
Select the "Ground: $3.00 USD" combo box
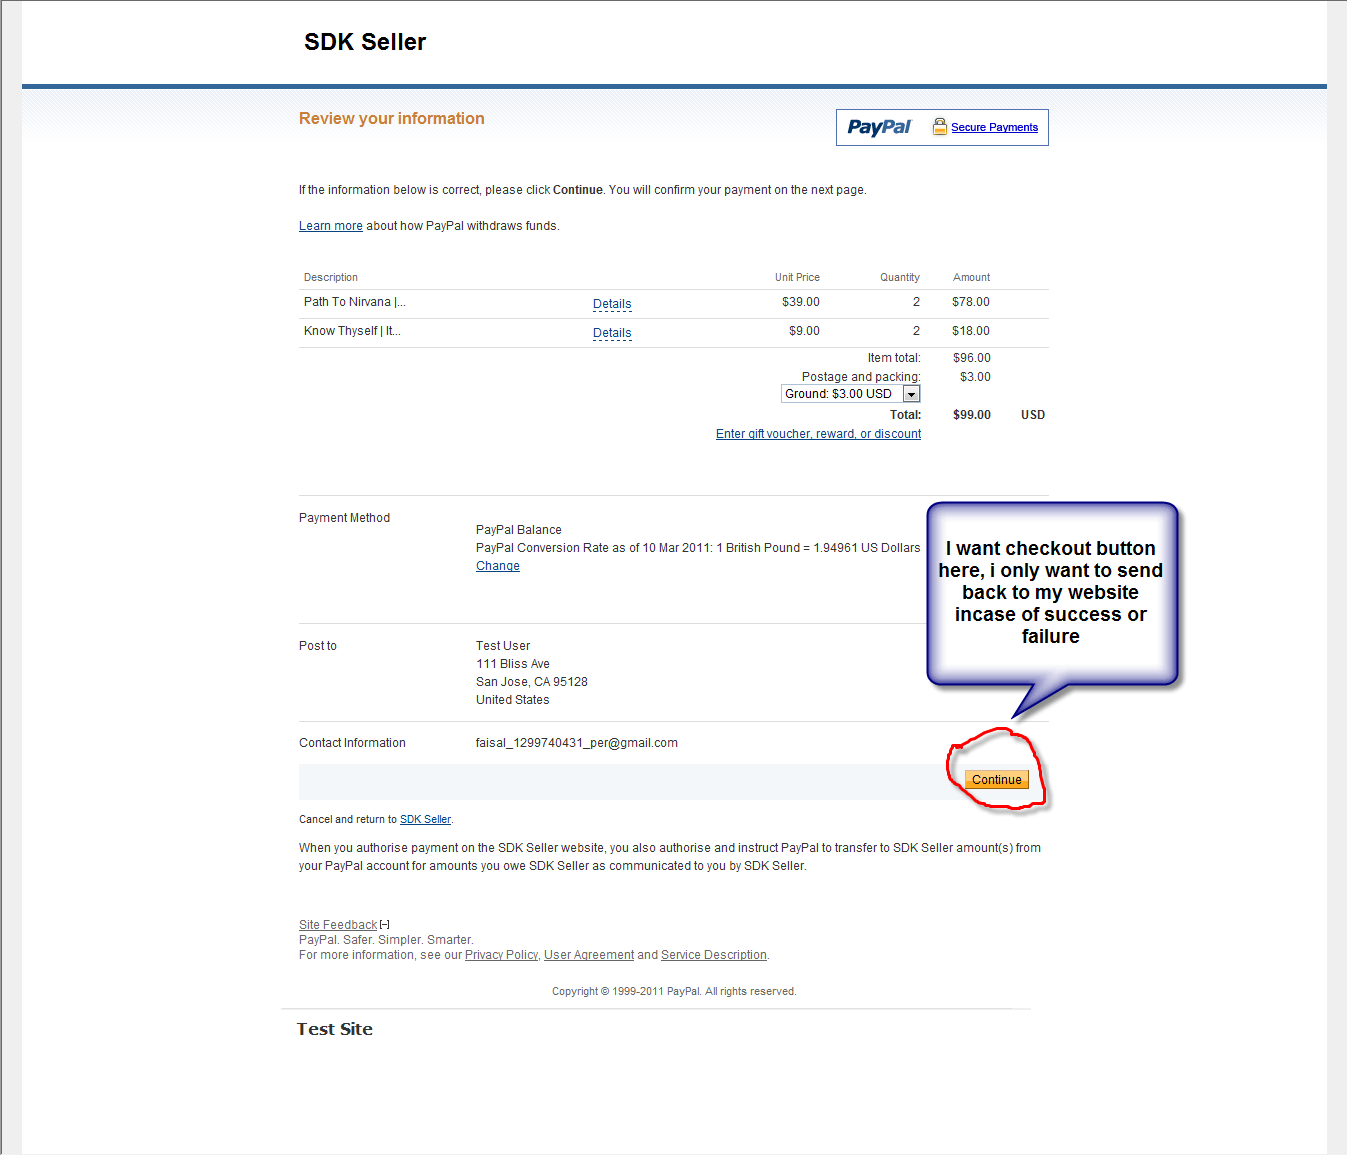point(843,393)
